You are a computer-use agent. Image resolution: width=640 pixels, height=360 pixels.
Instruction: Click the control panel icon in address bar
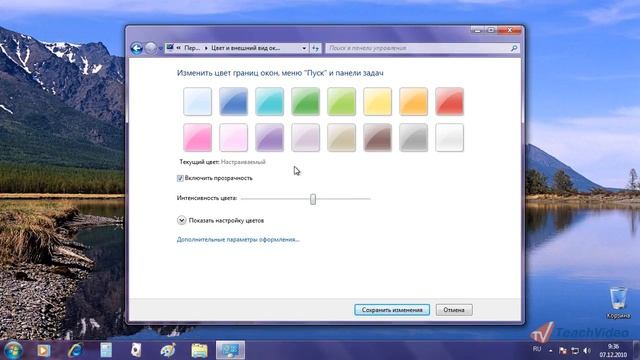coord(170,48)
